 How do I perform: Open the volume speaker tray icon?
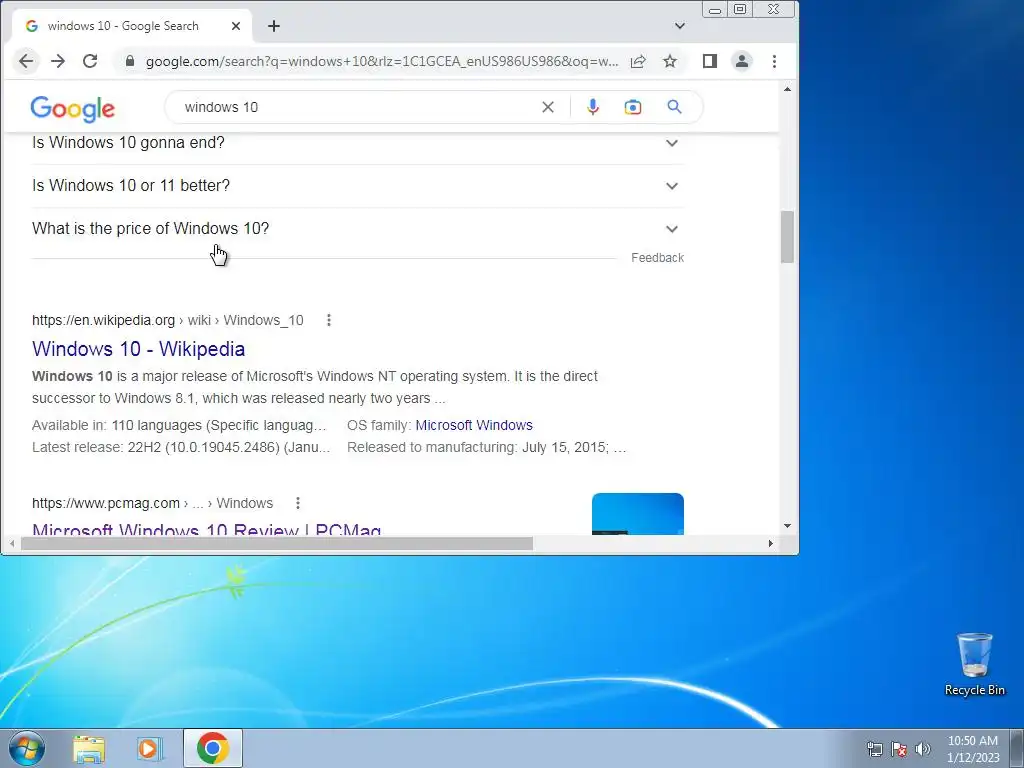click(923, 749)
